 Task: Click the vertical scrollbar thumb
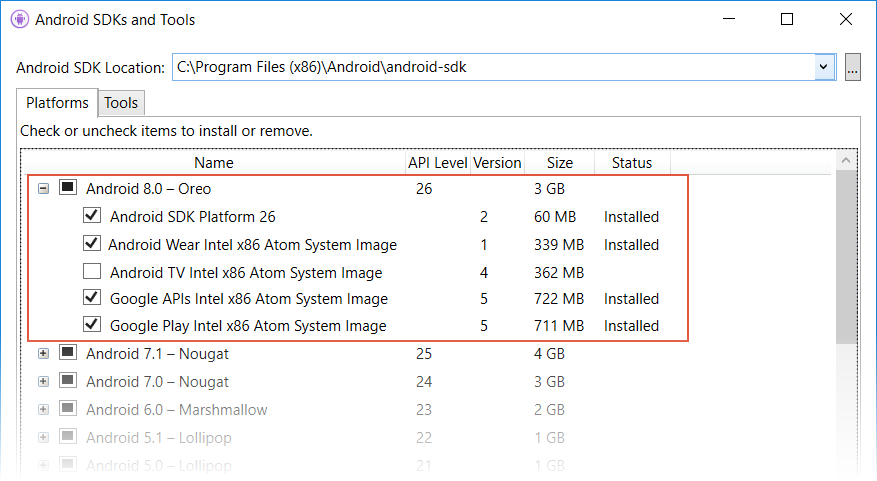click(x=846, y=257)
